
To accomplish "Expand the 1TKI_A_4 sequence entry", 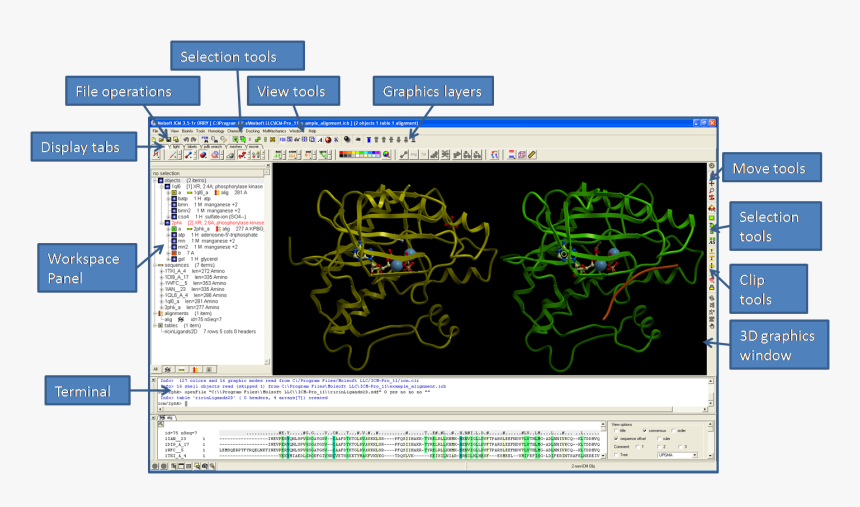I will [x=162, y=270].
